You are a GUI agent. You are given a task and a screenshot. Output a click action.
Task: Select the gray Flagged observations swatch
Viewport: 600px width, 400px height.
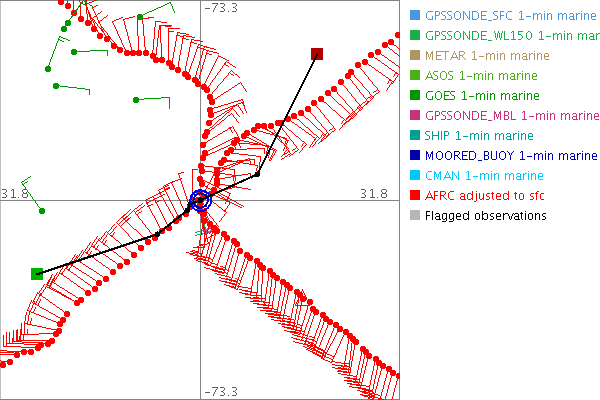click(x=413, y=215)
